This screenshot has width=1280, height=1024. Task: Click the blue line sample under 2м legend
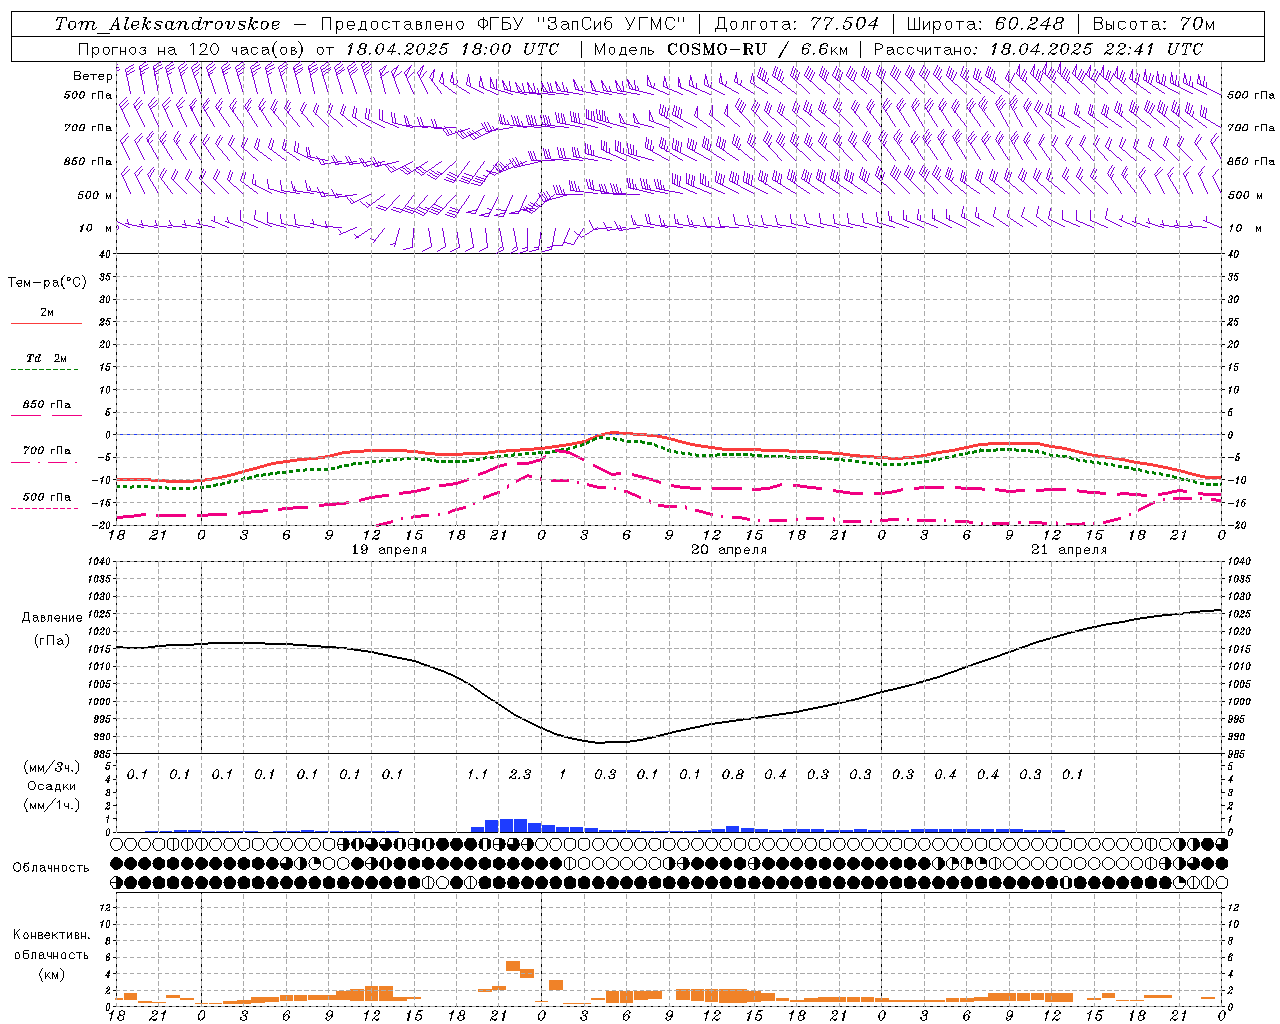46,324
